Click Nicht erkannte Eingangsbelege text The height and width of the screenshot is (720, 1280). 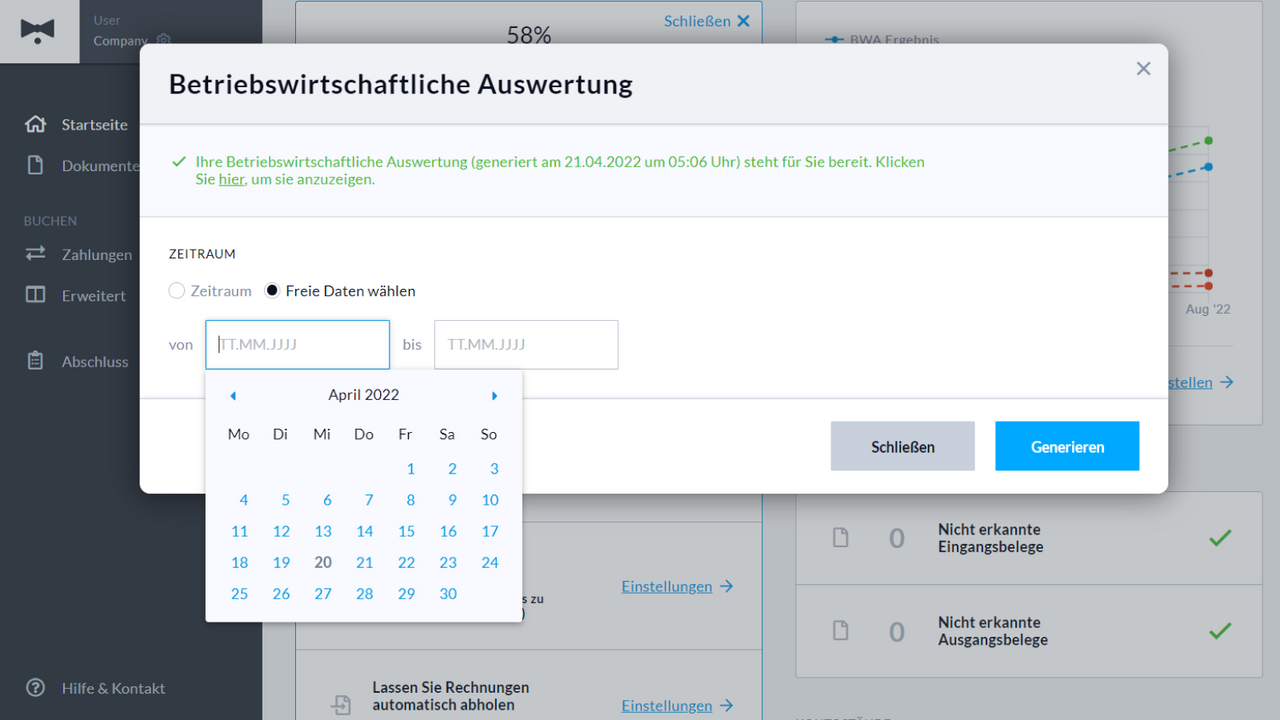[990, 538]
